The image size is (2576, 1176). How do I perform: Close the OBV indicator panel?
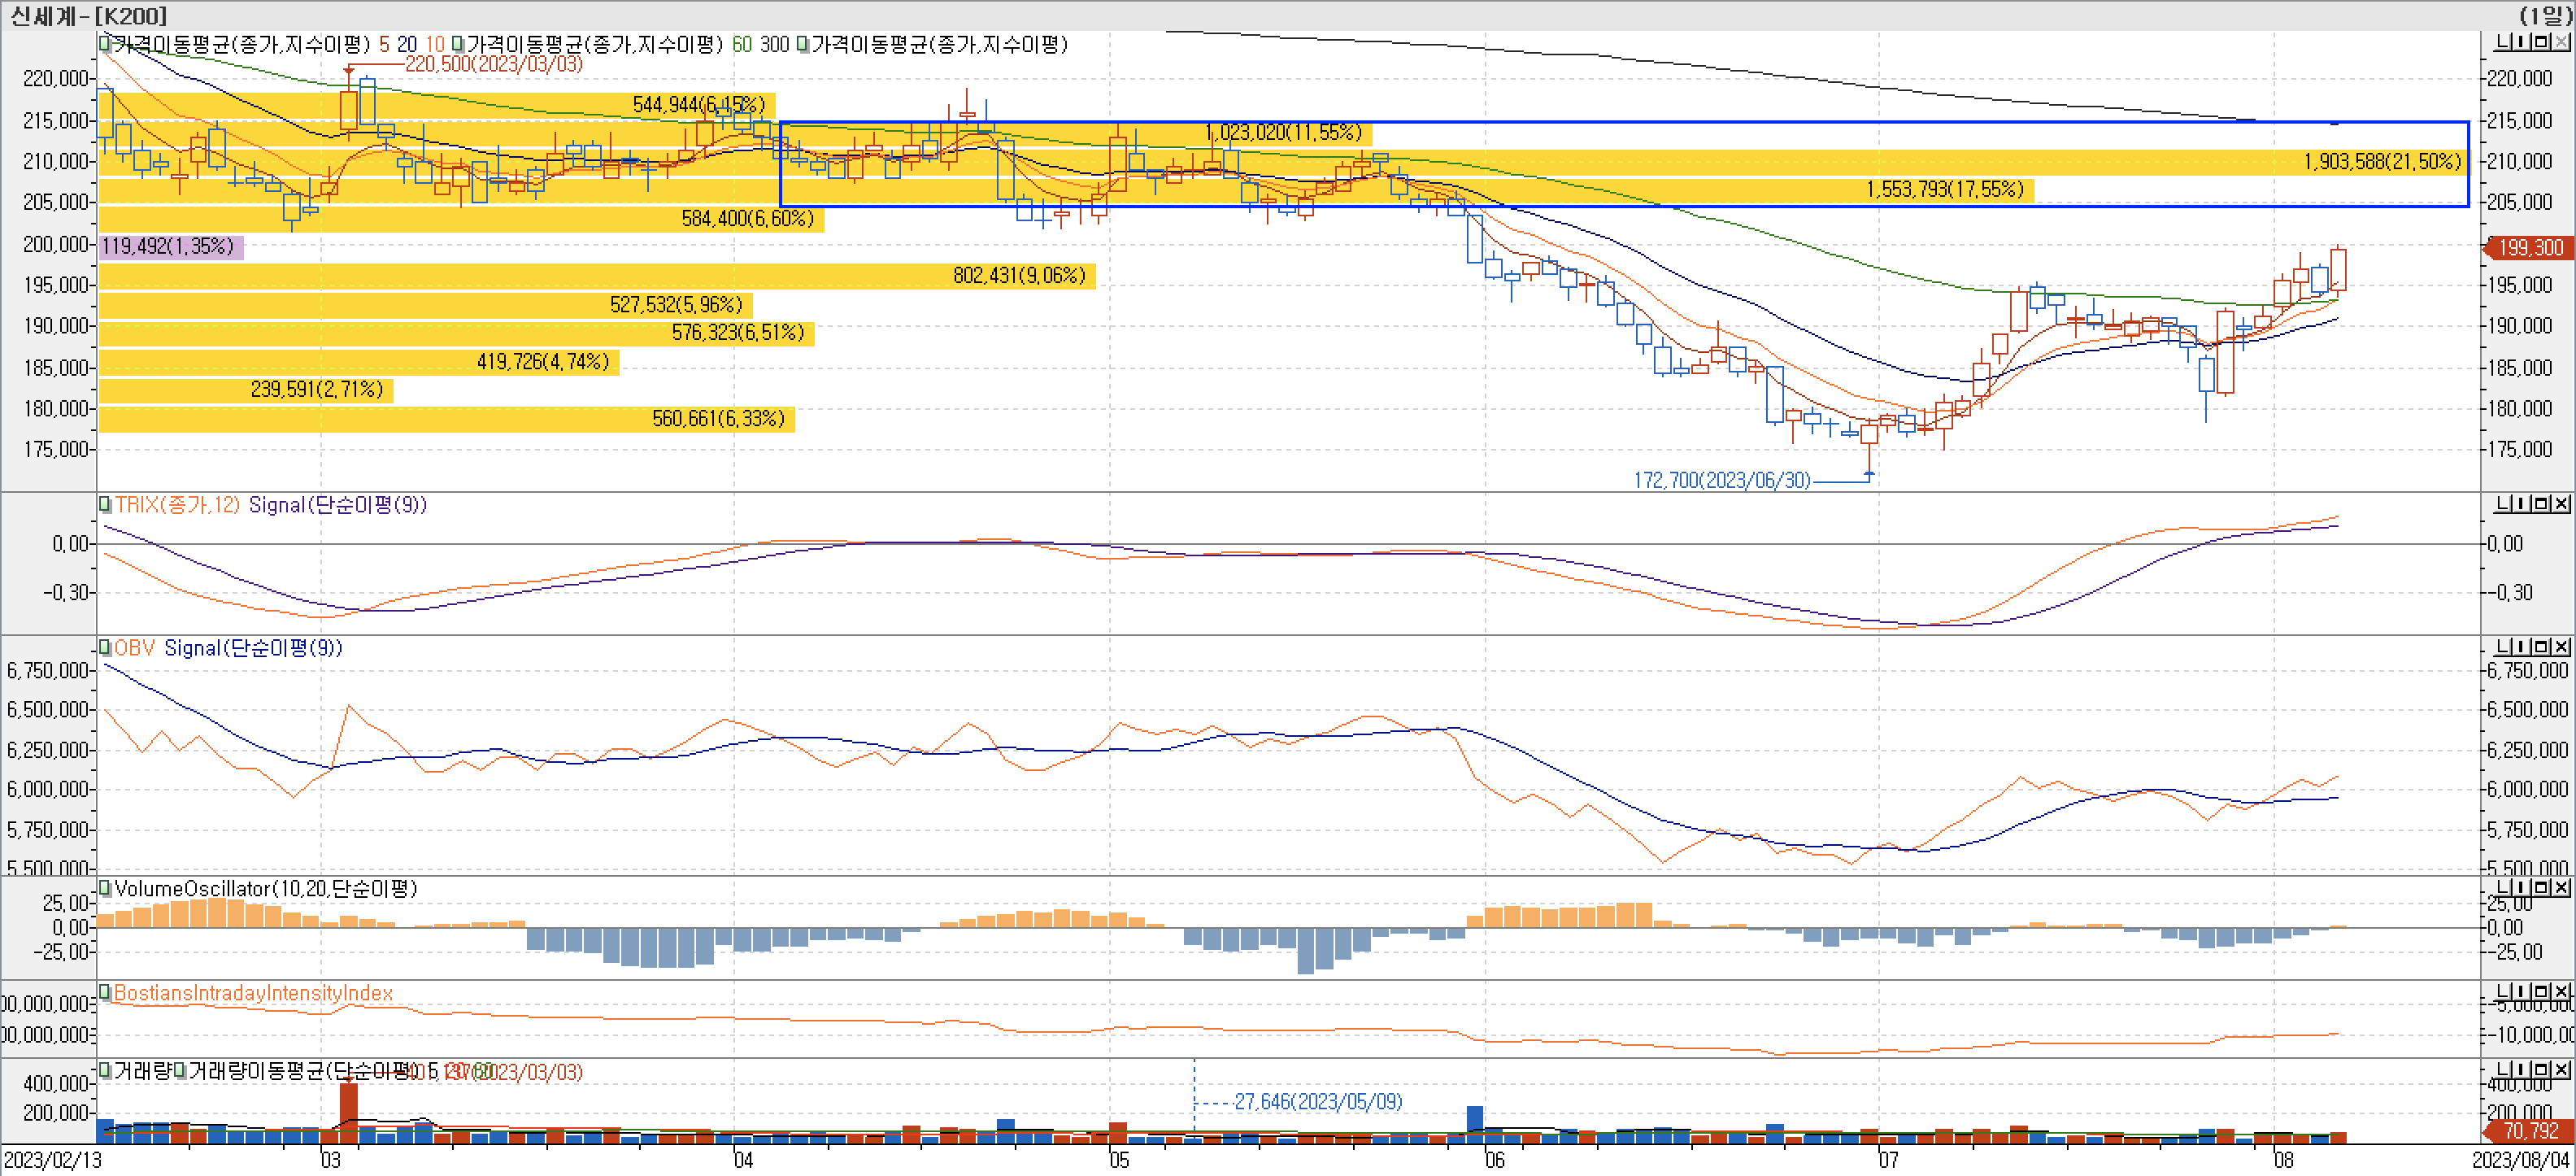[2561, 647]
